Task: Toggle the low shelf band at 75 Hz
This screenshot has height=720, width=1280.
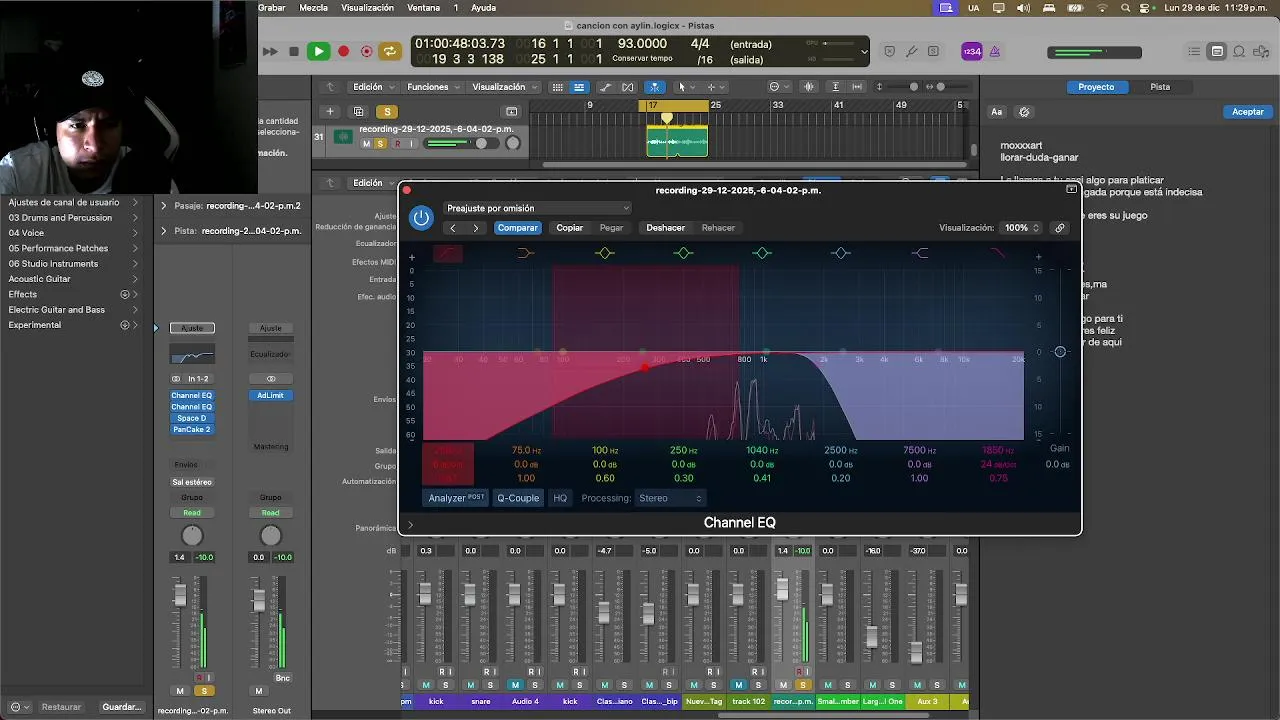Action: (x=526, y=253)
